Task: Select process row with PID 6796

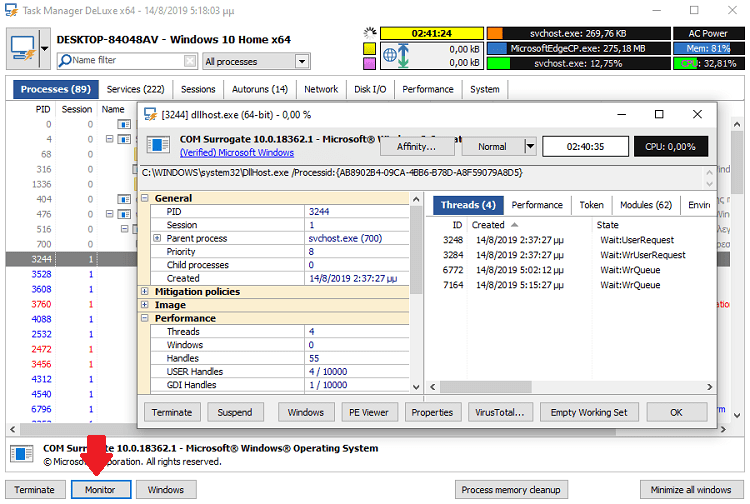Action: click(71, 409)
